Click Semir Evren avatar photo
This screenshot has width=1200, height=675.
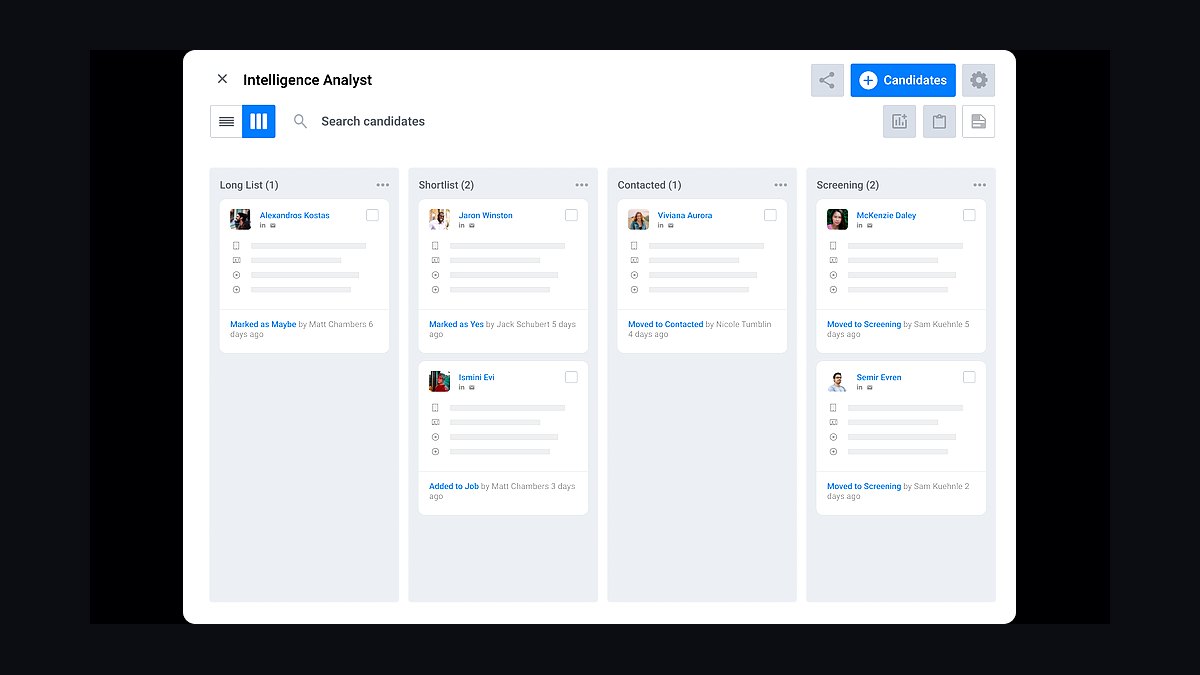pyautogui.click(x=837, y=381)
